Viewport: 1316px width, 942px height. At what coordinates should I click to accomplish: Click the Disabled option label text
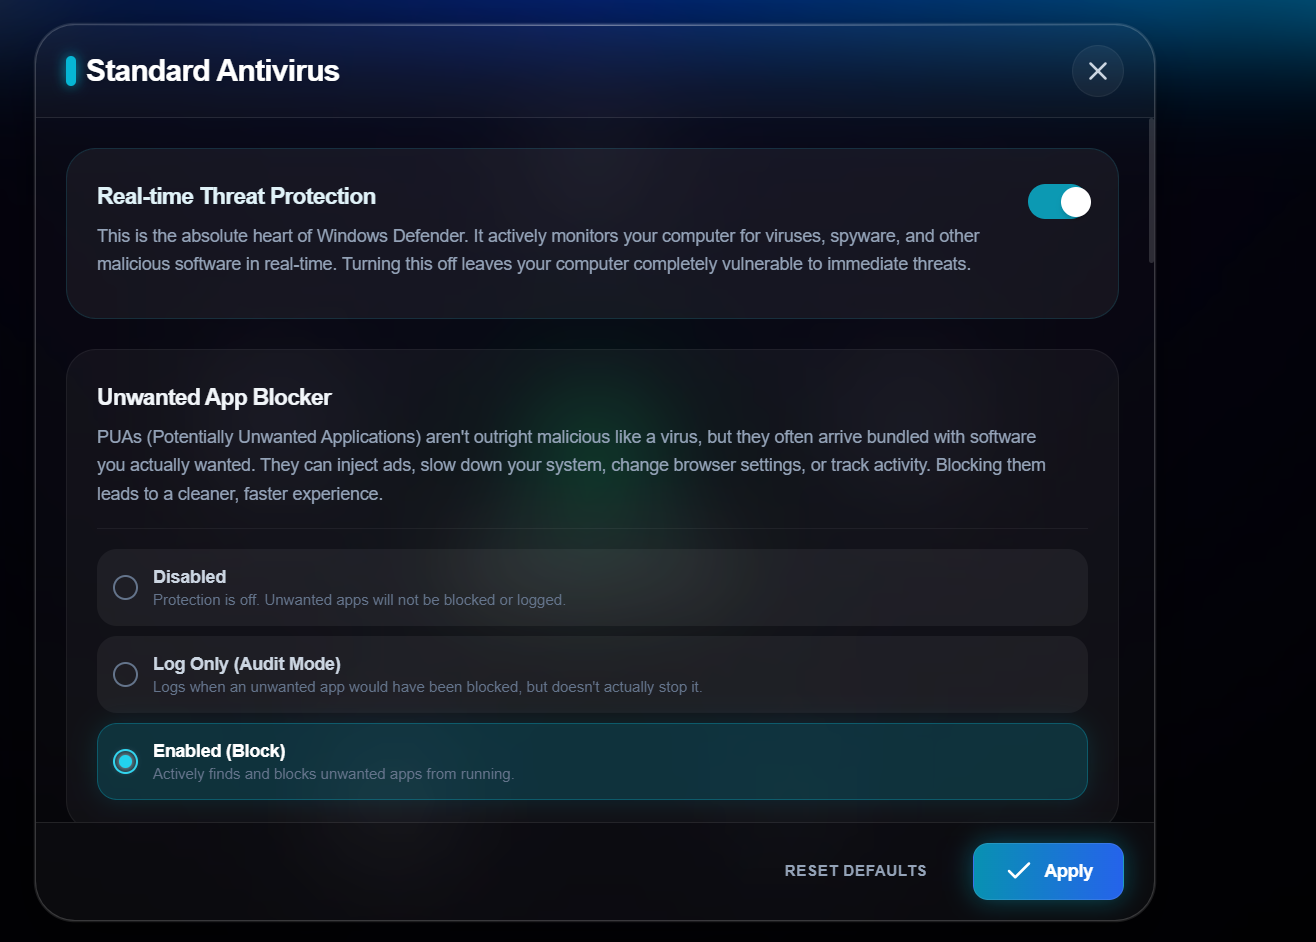(189, 577)
